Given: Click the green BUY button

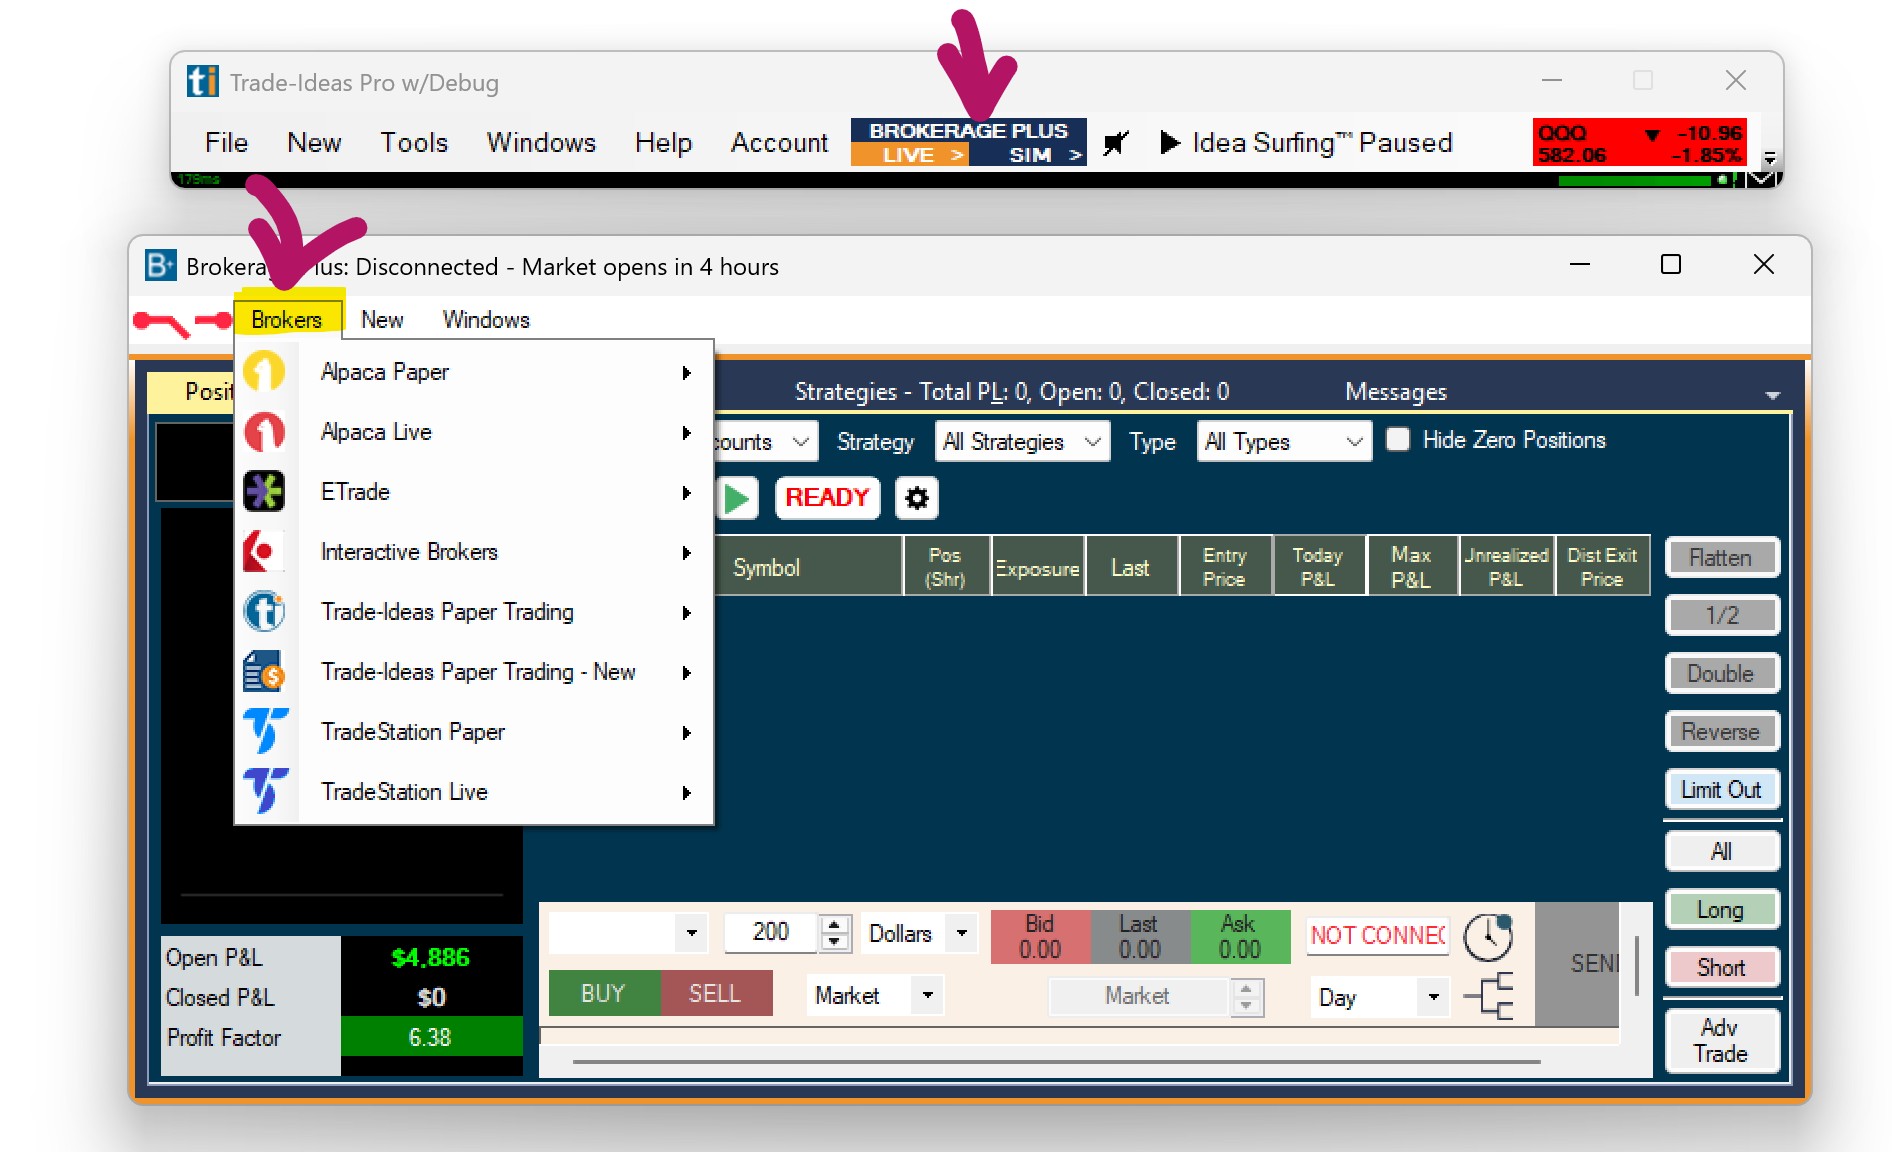Looking at the screenshot, I should pos(603,994).
